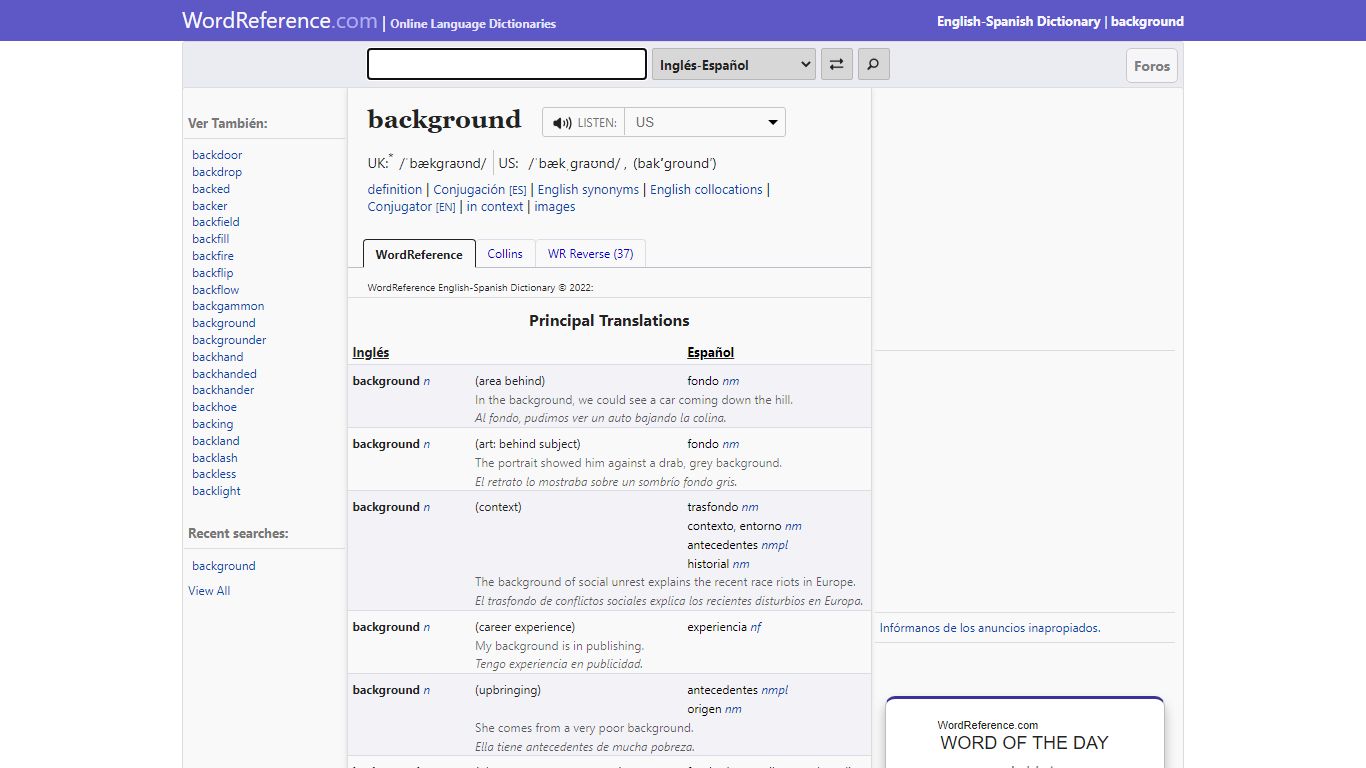Click the Word of the Day widget
This screenshot has height=768, width=1366.
[x=1024, y=732]
